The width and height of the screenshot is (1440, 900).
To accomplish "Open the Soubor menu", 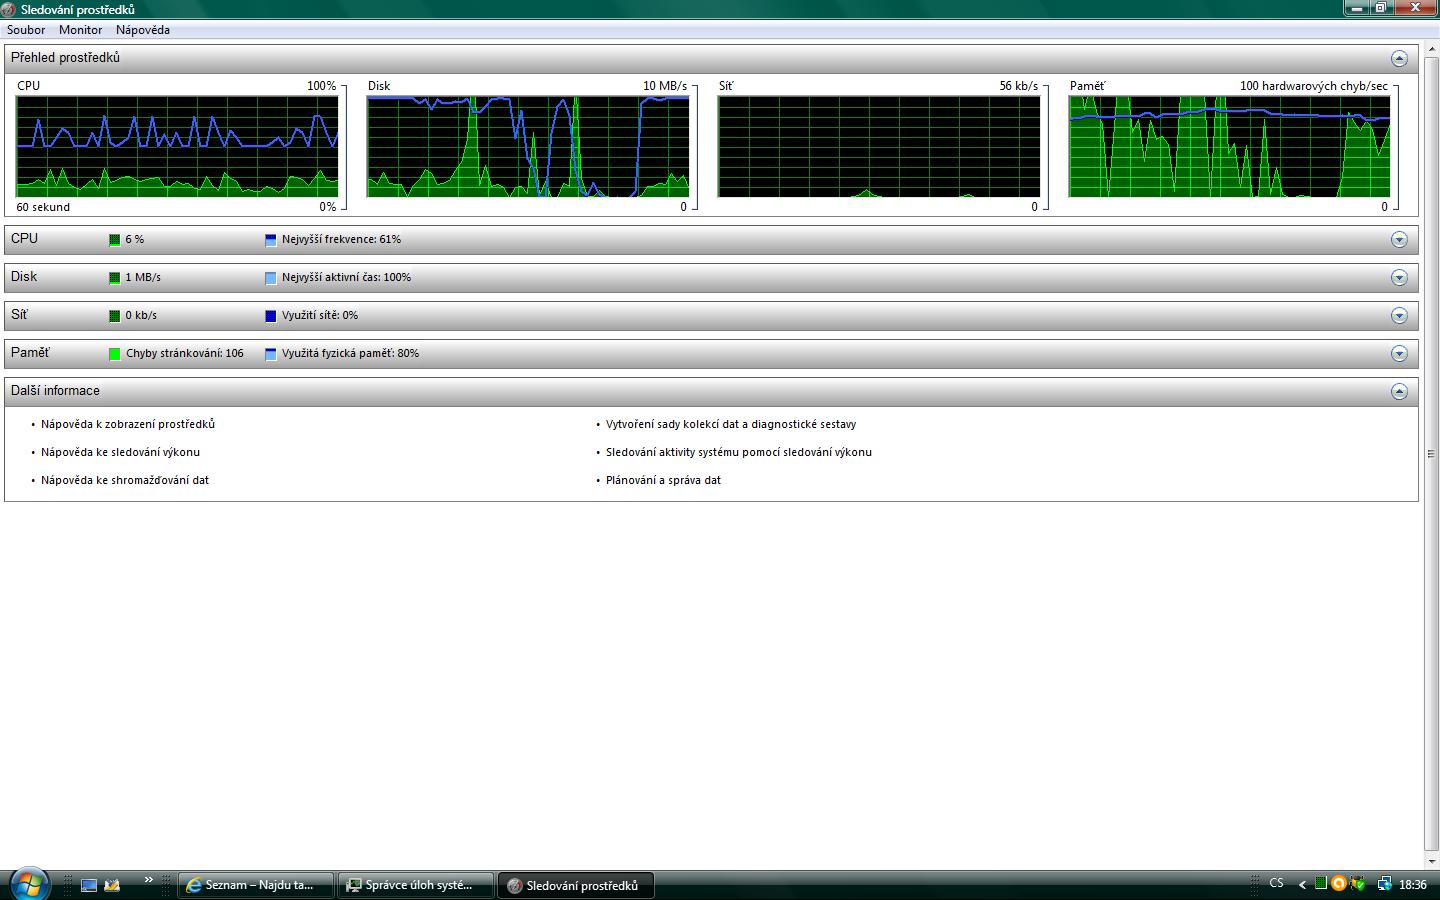I will pos(26,30).
